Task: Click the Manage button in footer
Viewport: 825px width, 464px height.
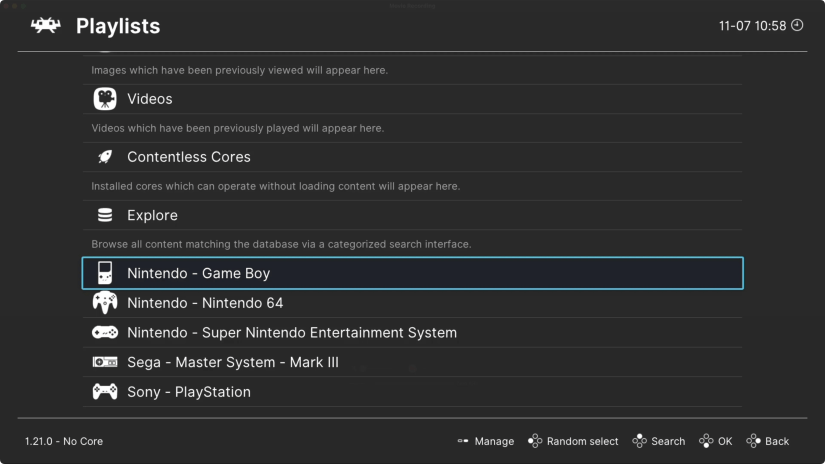Action: pos(486,441)
